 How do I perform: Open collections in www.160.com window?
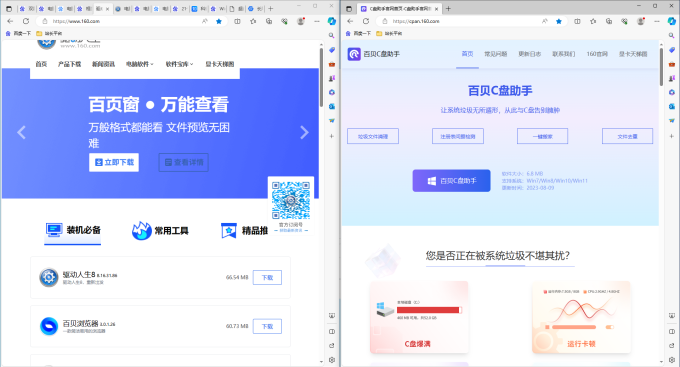(x=269, y=21)
